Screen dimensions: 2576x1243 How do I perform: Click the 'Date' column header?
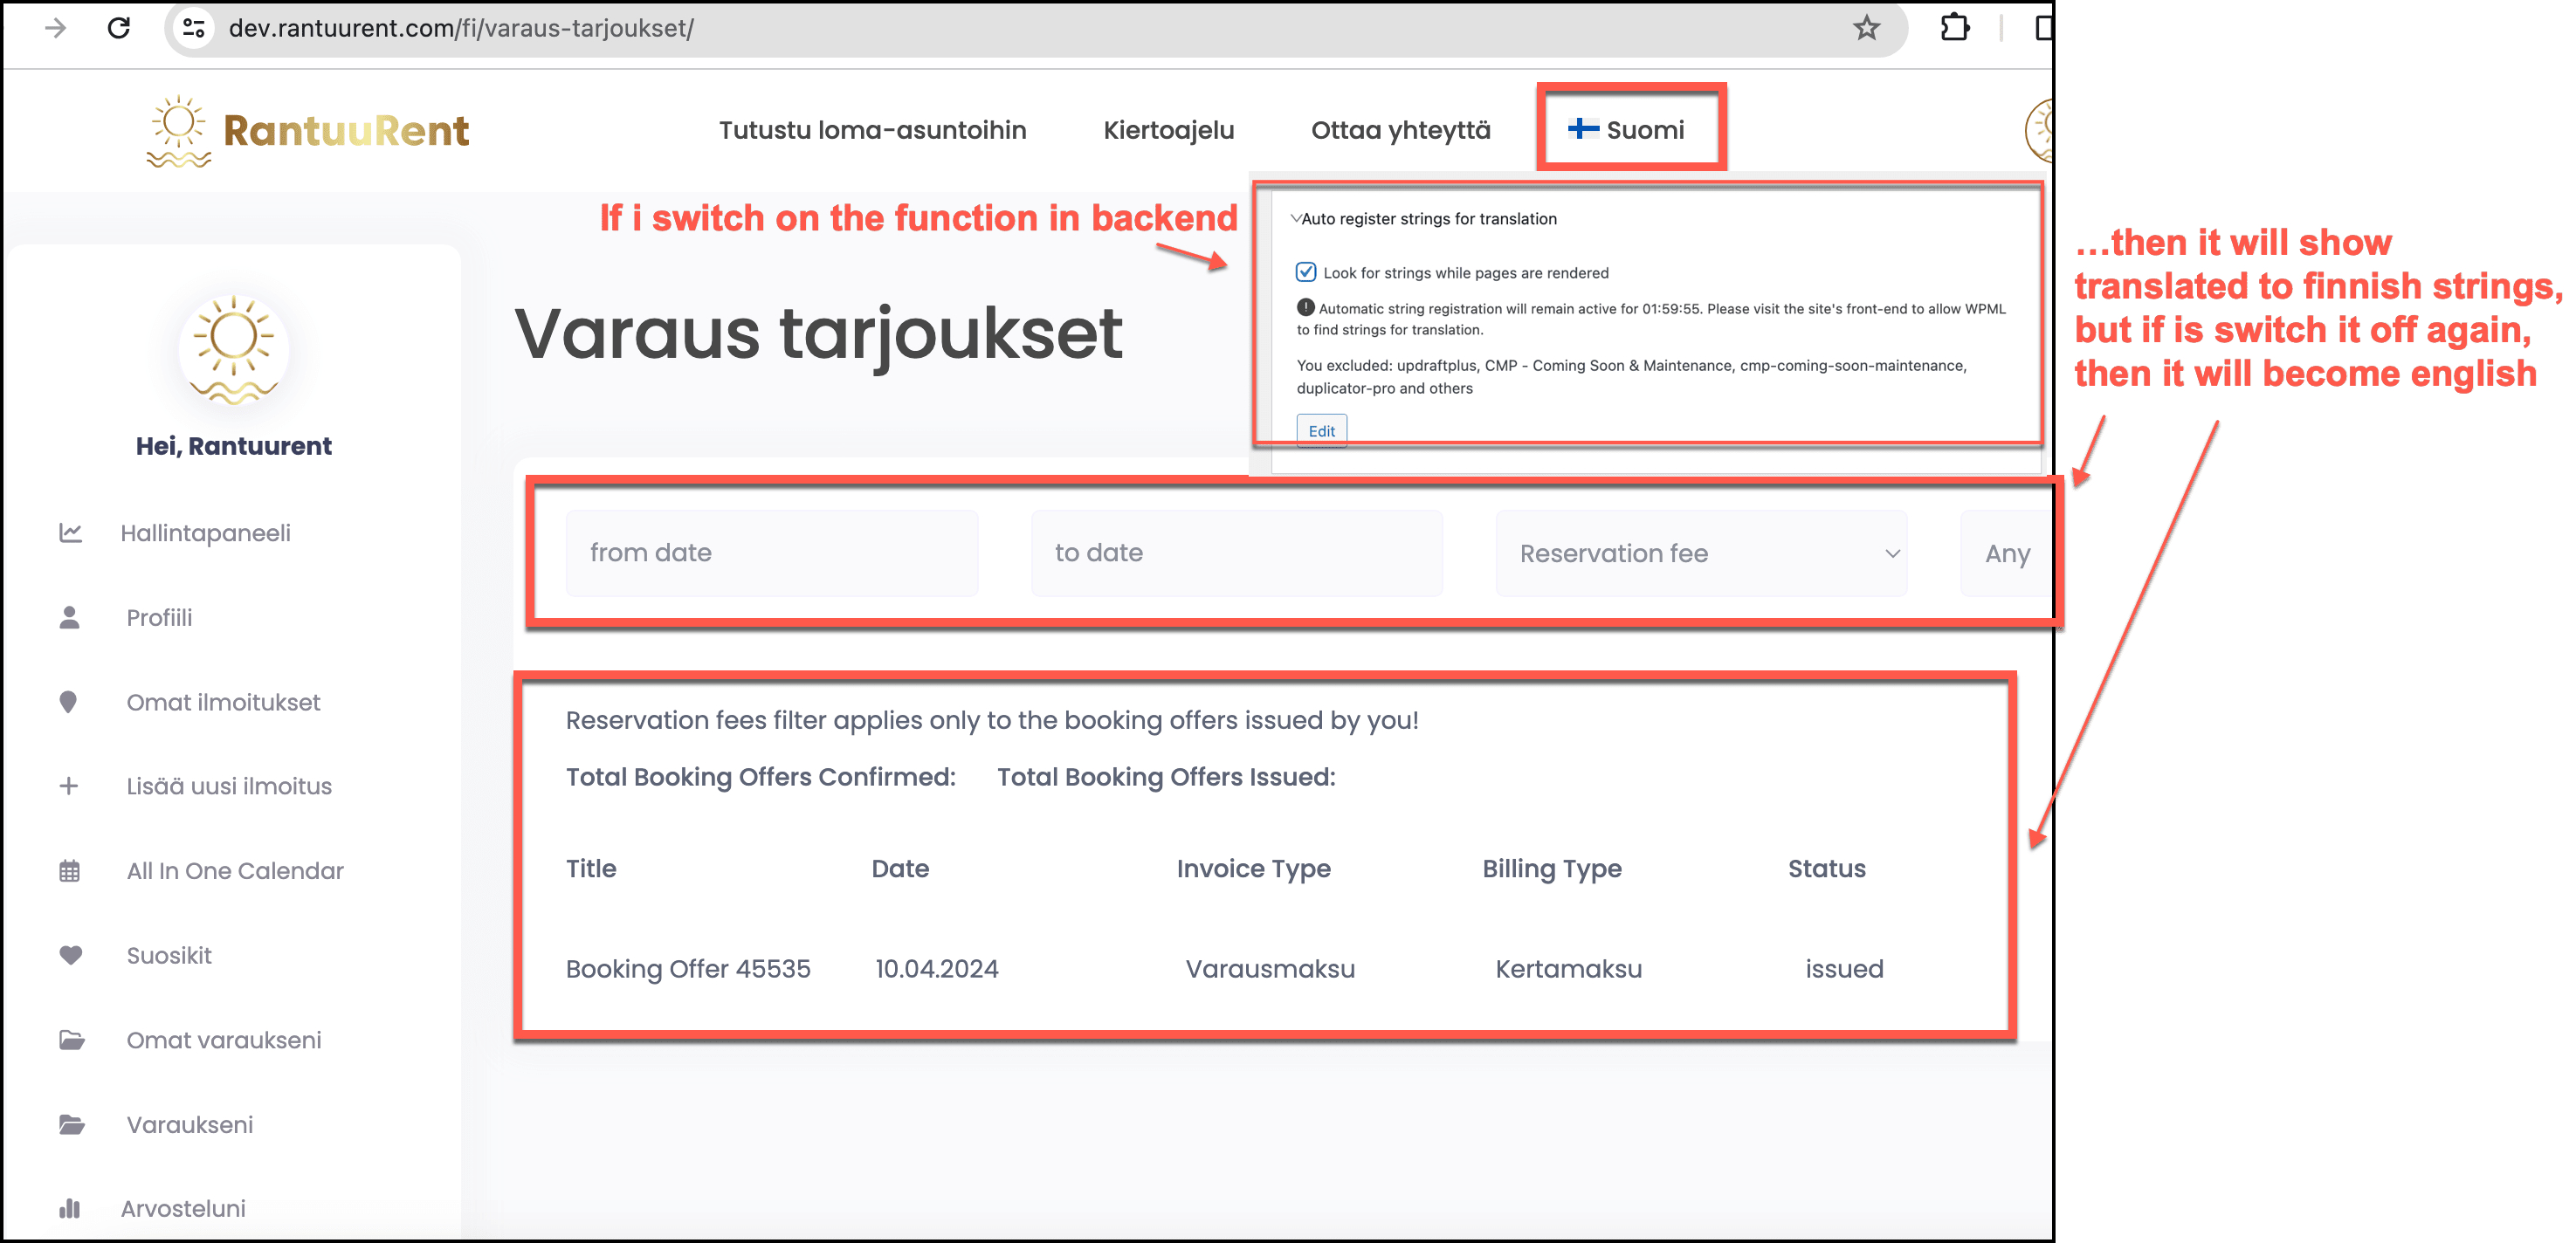[900, 869]
